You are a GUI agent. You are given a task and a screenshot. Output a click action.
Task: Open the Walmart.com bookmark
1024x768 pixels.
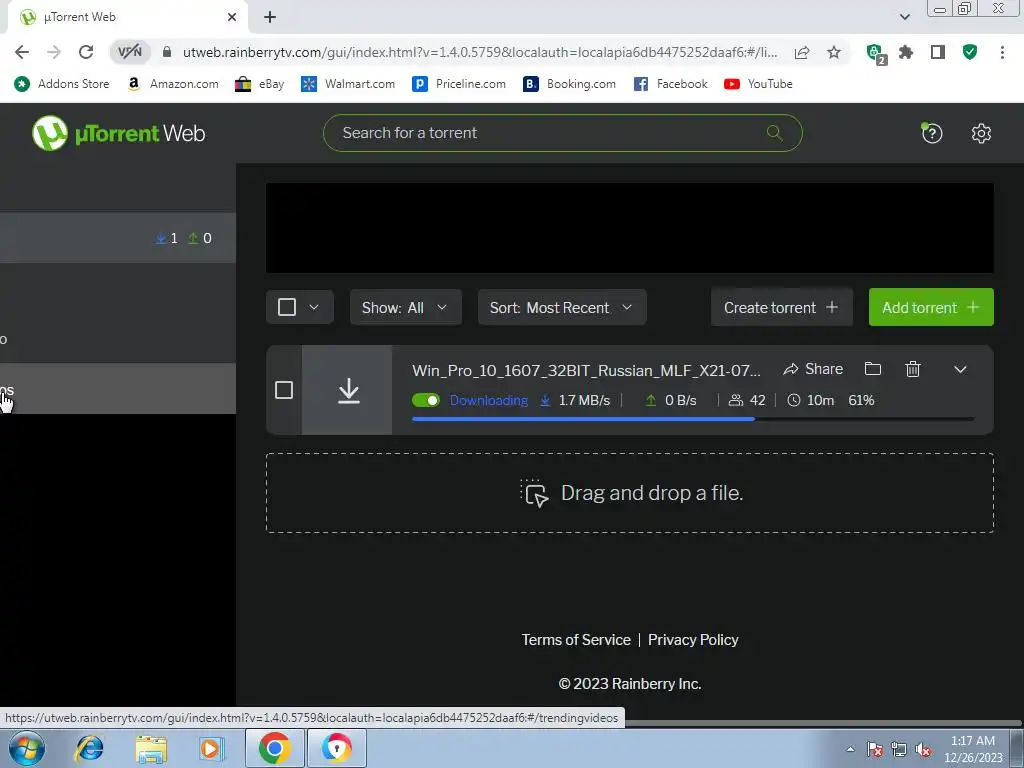pos(348,84)
